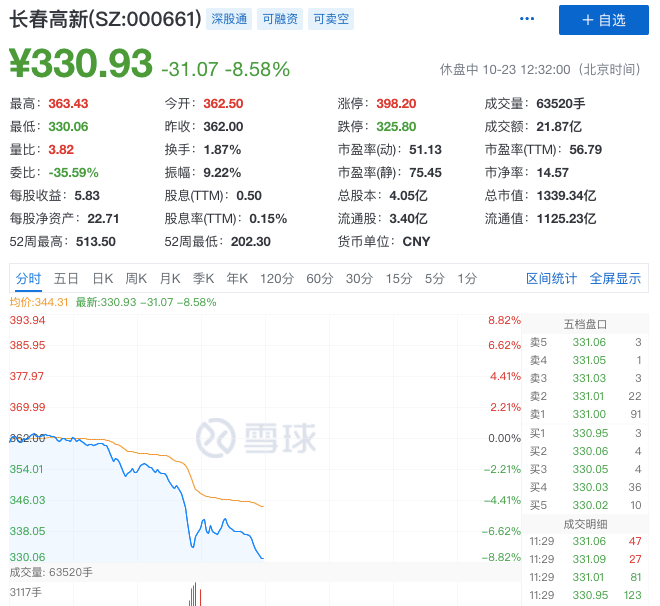Switch to 5分 chart tab

pos(434,279)
